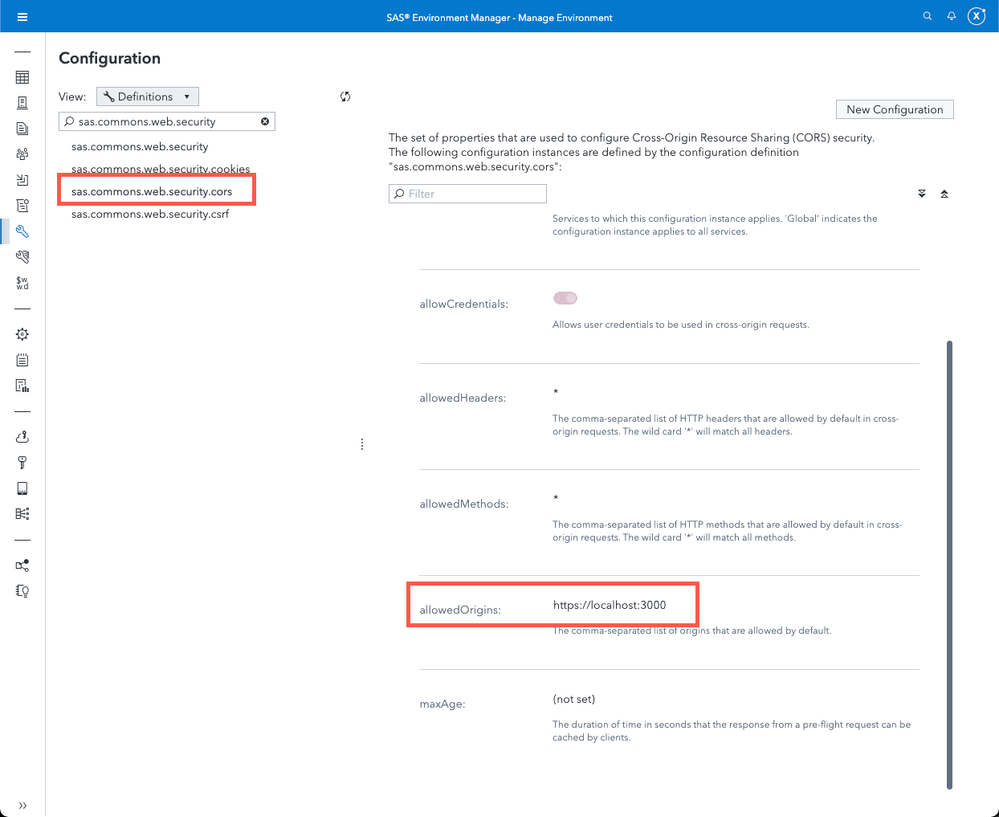The image size is (999, 817).
Task: Click the New Configuration button
Action: 895,109
